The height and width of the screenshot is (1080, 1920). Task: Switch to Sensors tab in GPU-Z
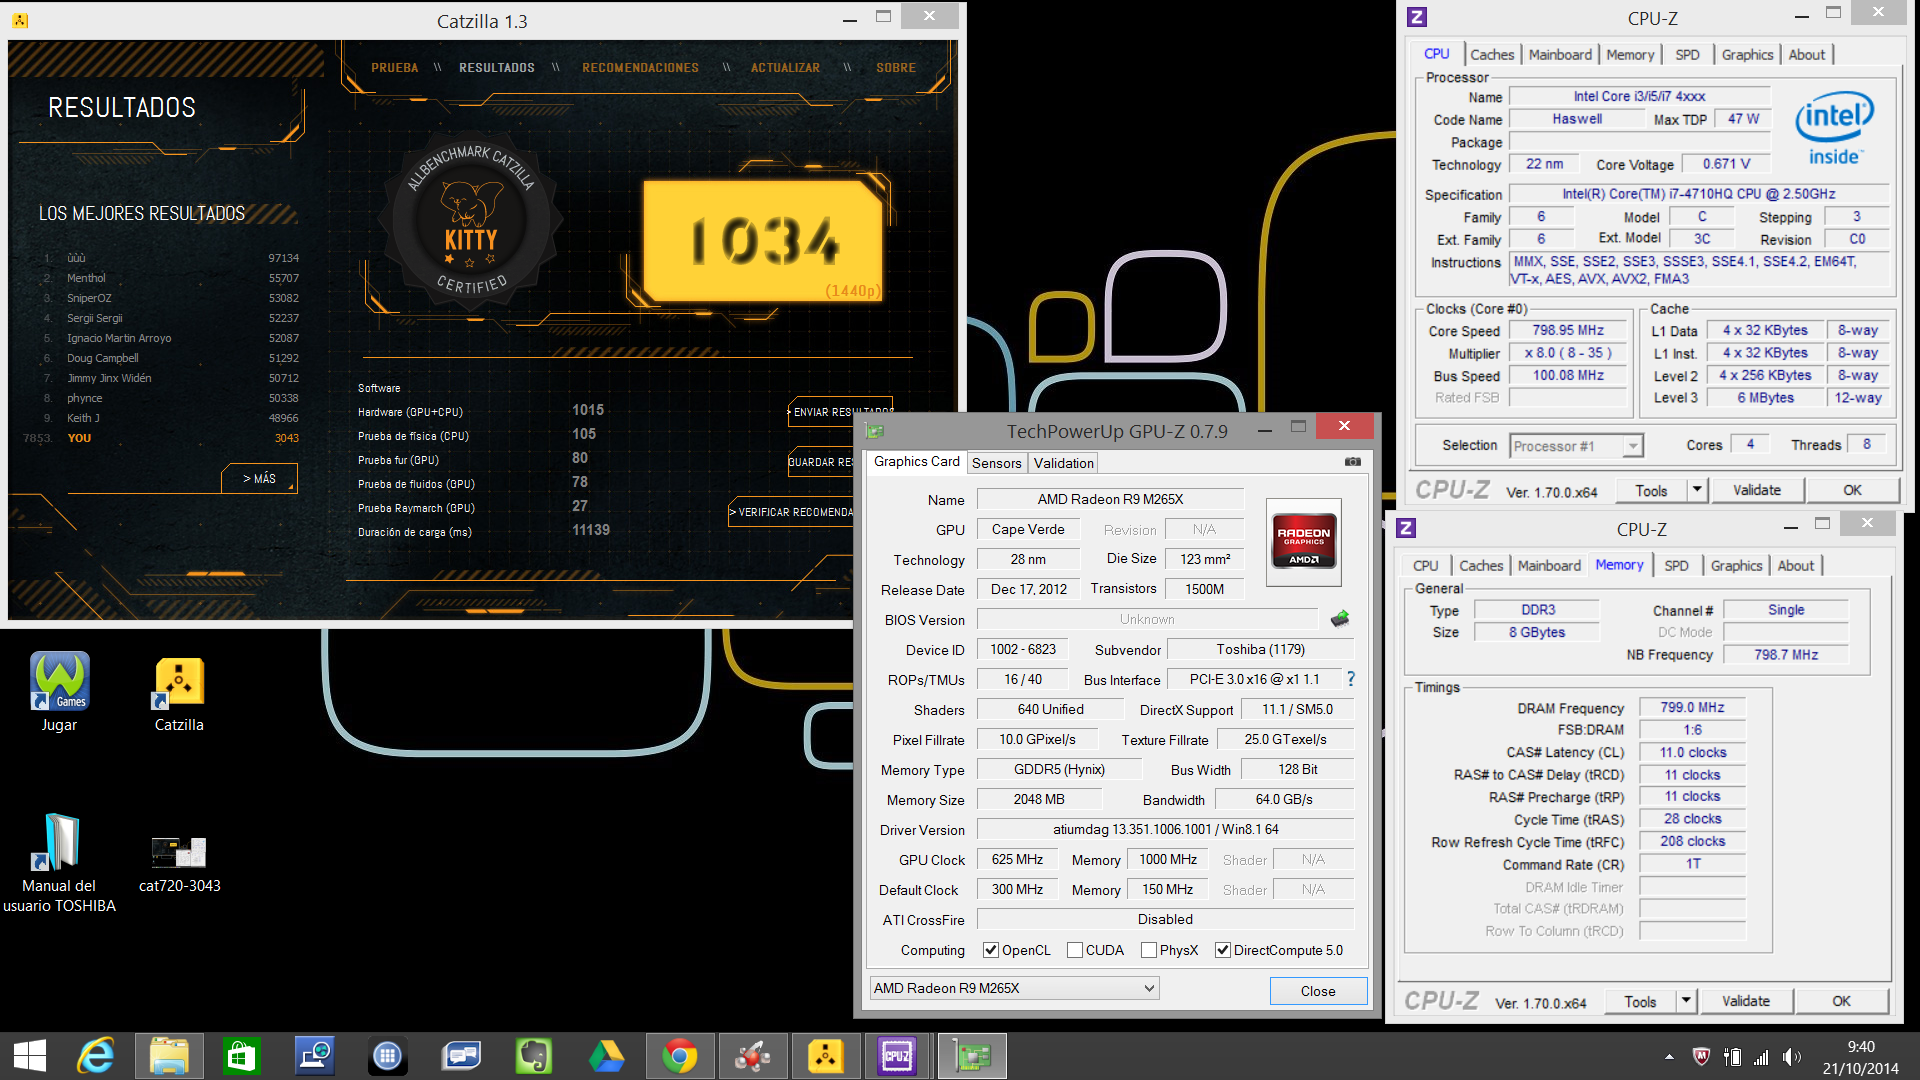(996, 463)
